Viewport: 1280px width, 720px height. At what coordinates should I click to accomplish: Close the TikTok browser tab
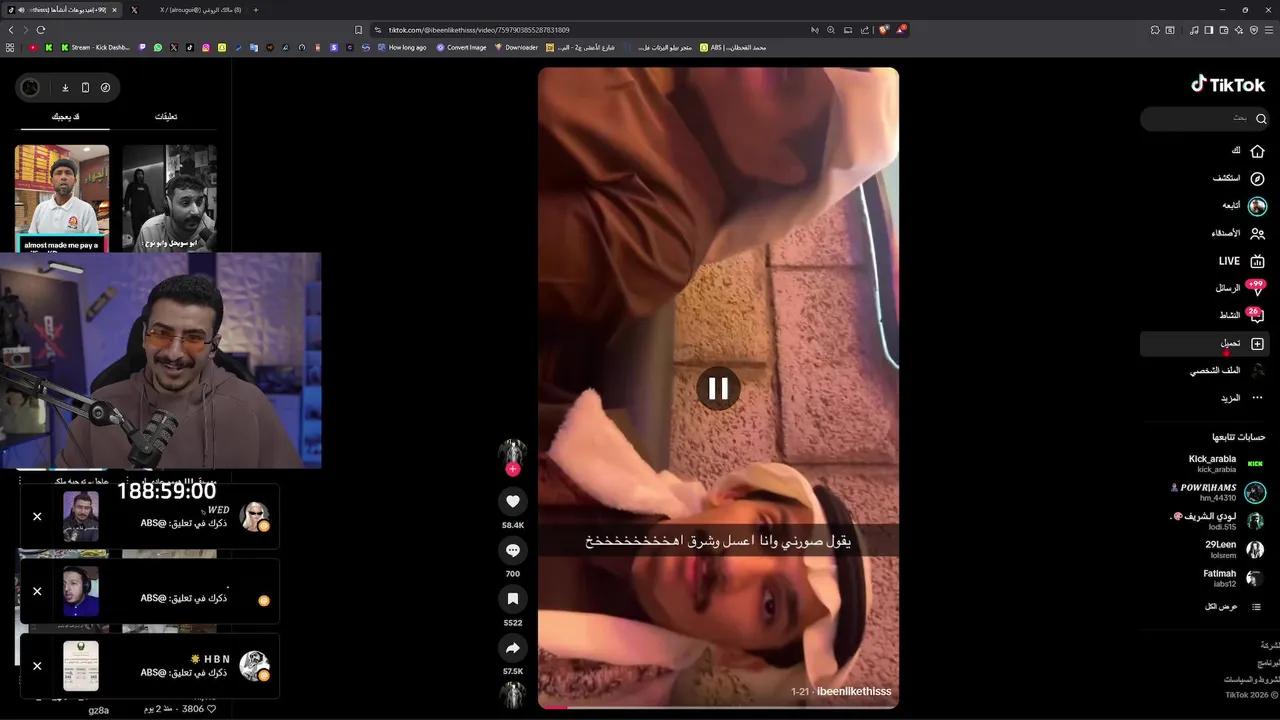click(x=114, y=10)
